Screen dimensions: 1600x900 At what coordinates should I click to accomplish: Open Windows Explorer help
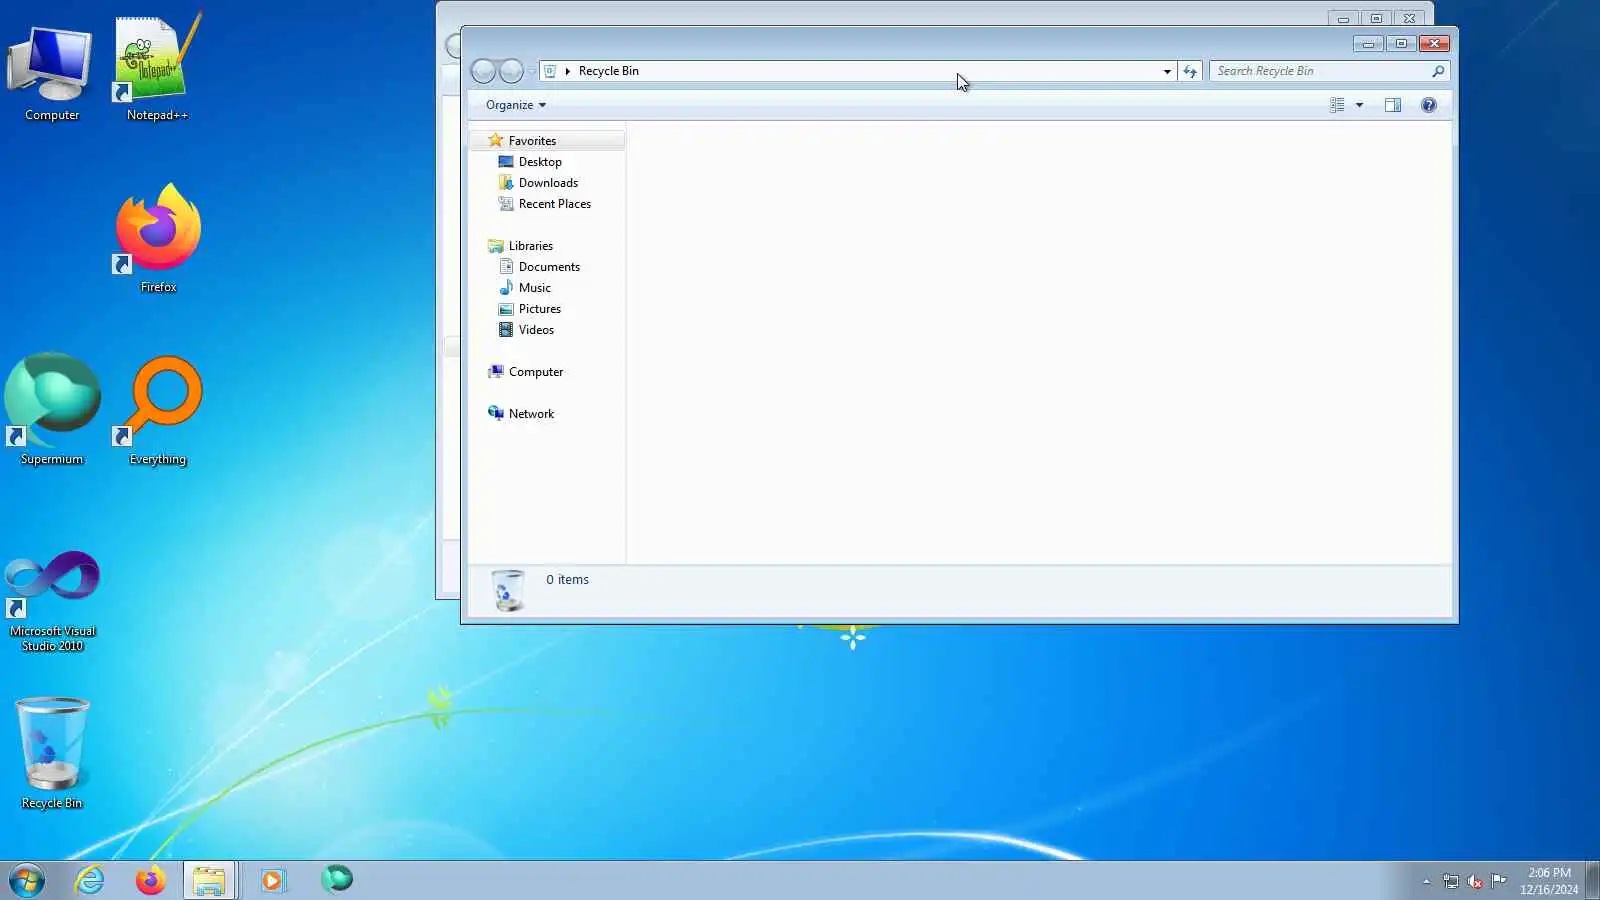pyautogui.click(x=1429, y=105)
